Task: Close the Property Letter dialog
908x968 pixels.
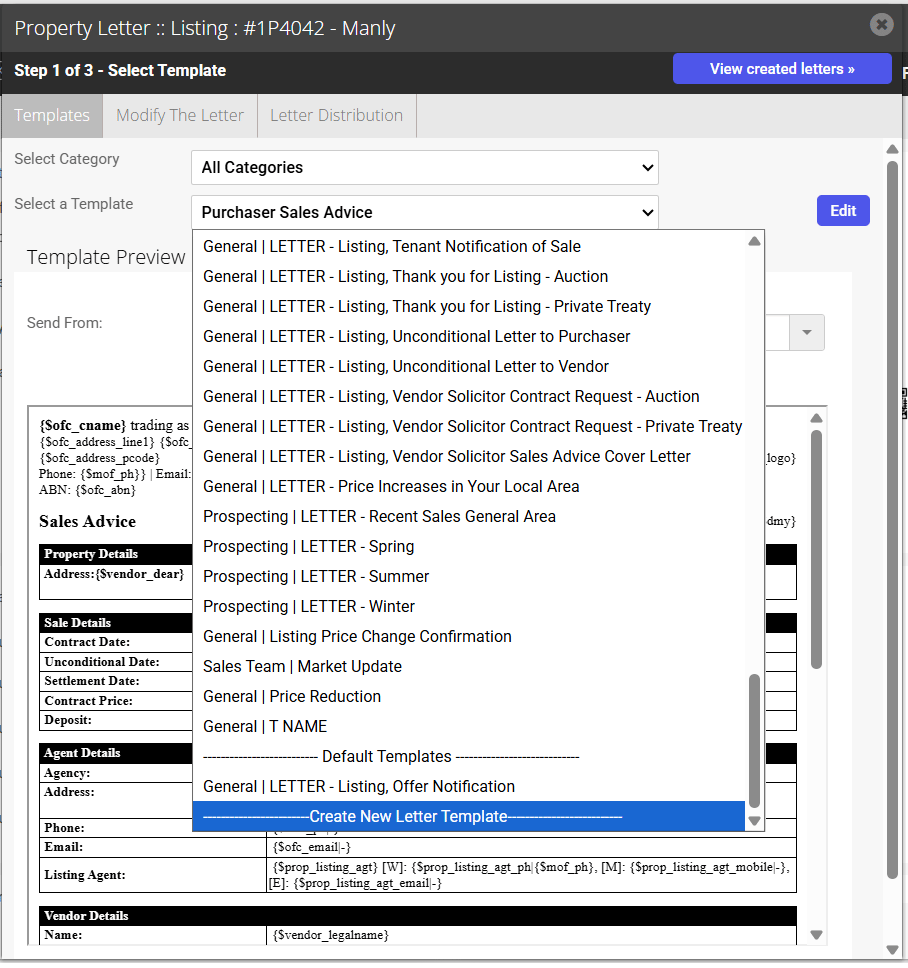Action: [x=881, y=25]
